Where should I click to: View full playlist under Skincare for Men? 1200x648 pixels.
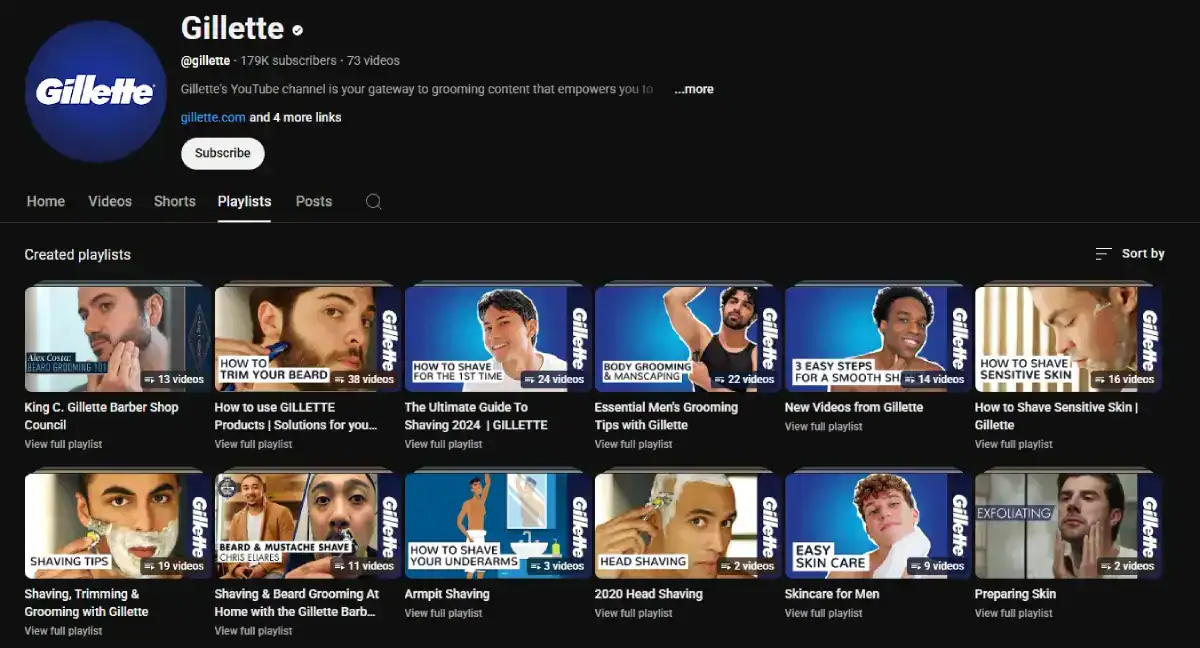[x=824, y=614]
